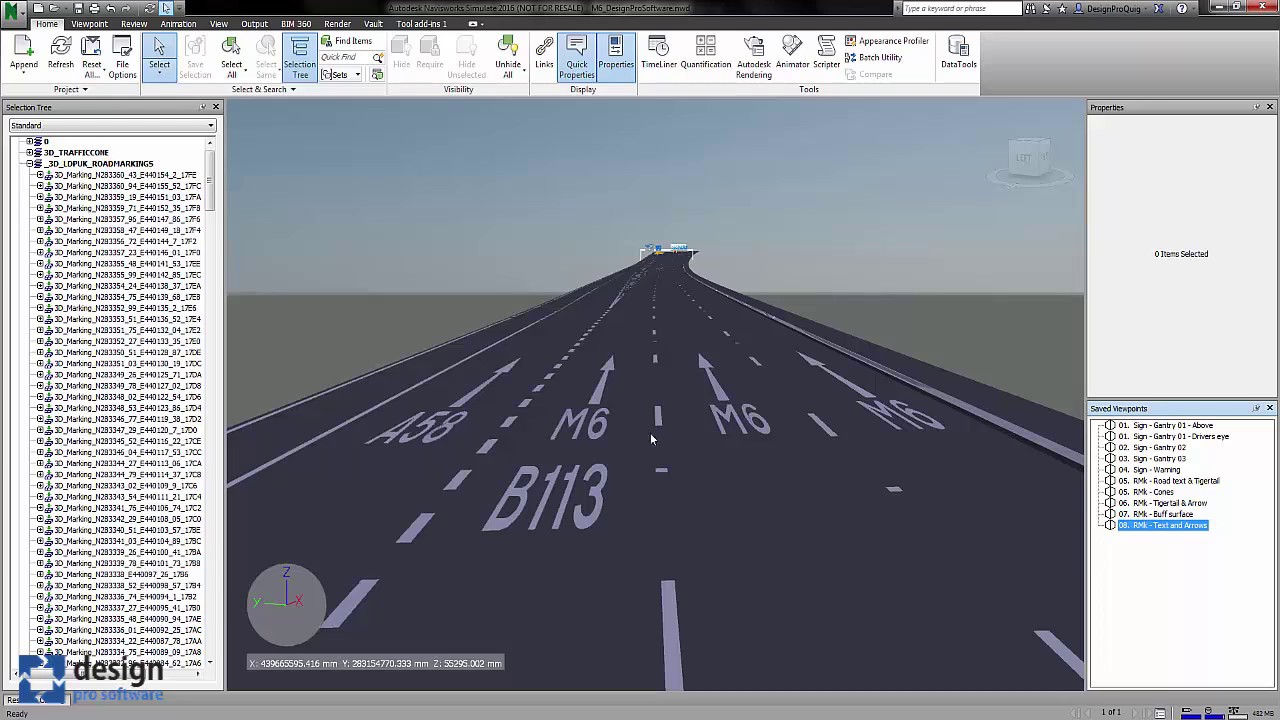Expand the Project panel dropdown
This screenshot has height=720, width=1280.
70,89
